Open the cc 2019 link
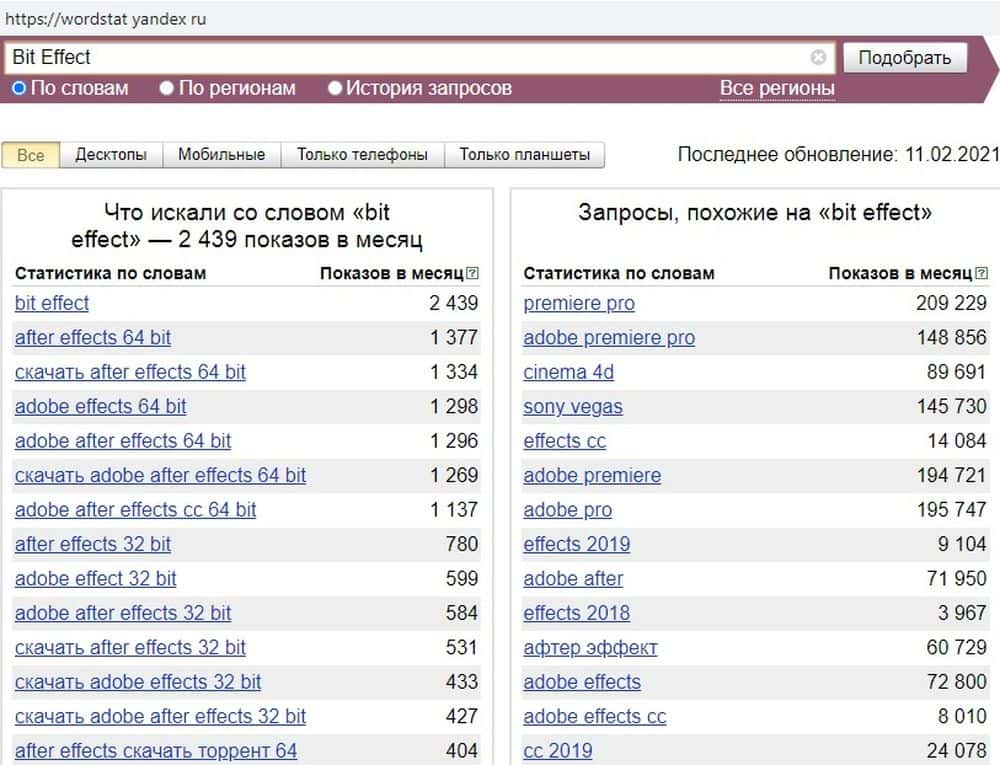1000x765 pixels. (558, 751)
